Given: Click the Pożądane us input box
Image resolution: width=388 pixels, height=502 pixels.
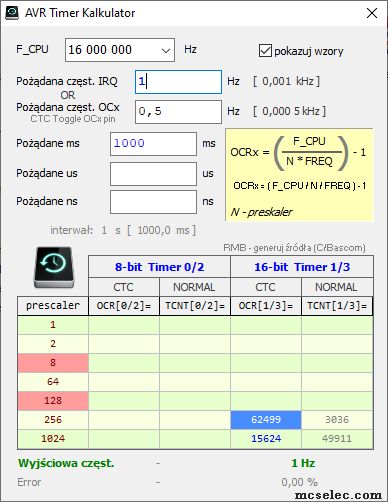Looking at the screenshot, I should [153, 174].
